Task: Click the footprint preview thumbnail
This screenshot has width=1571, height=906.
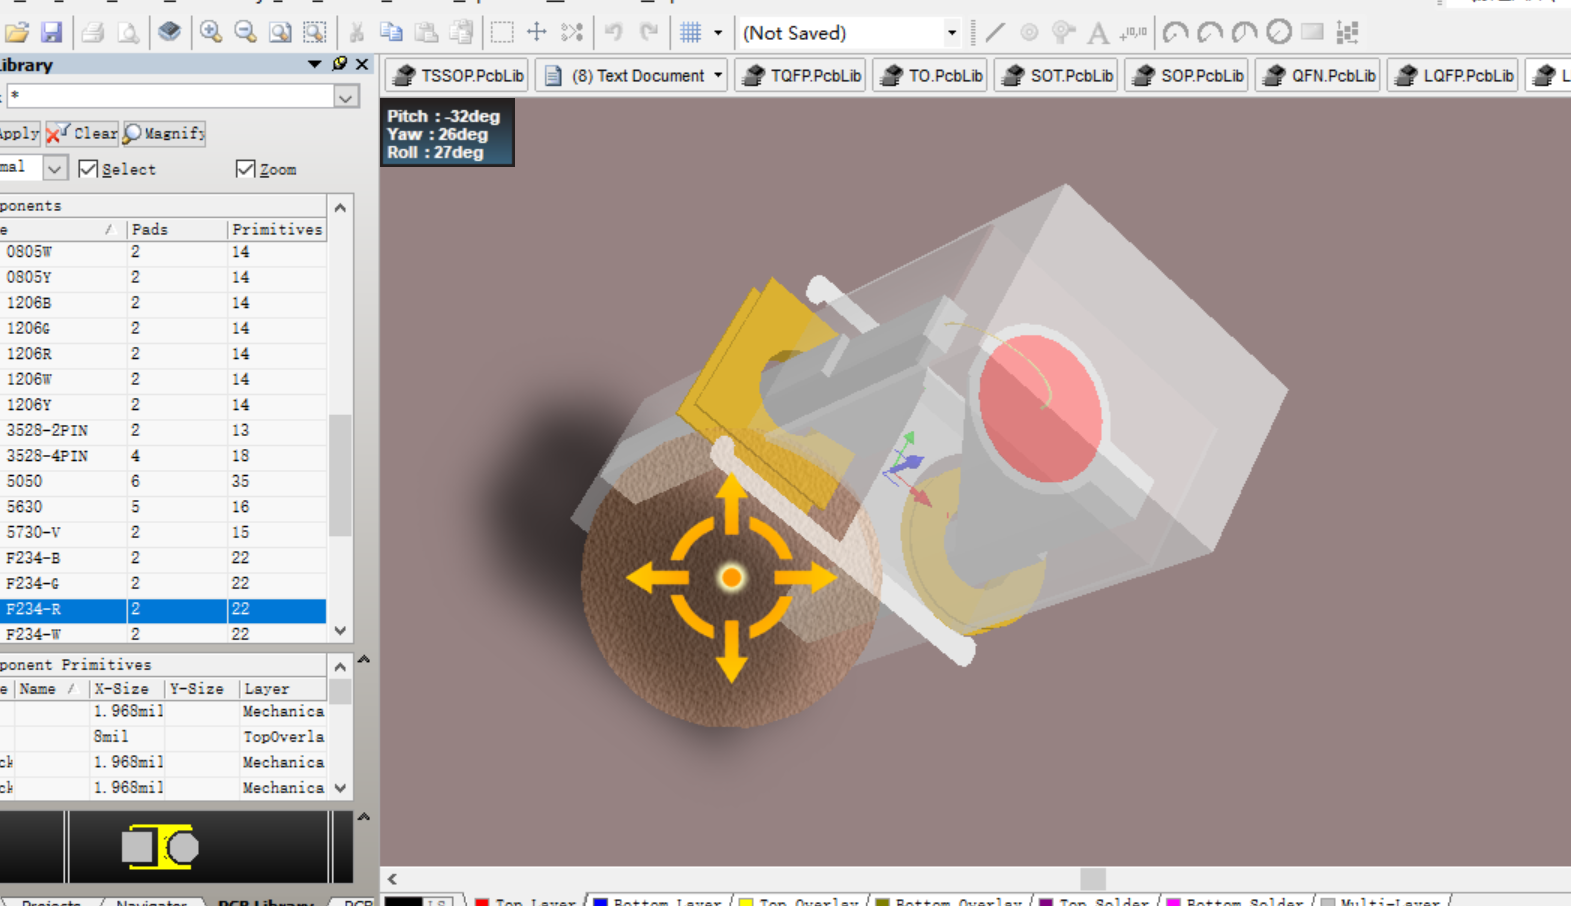Action: click(161, 847)
